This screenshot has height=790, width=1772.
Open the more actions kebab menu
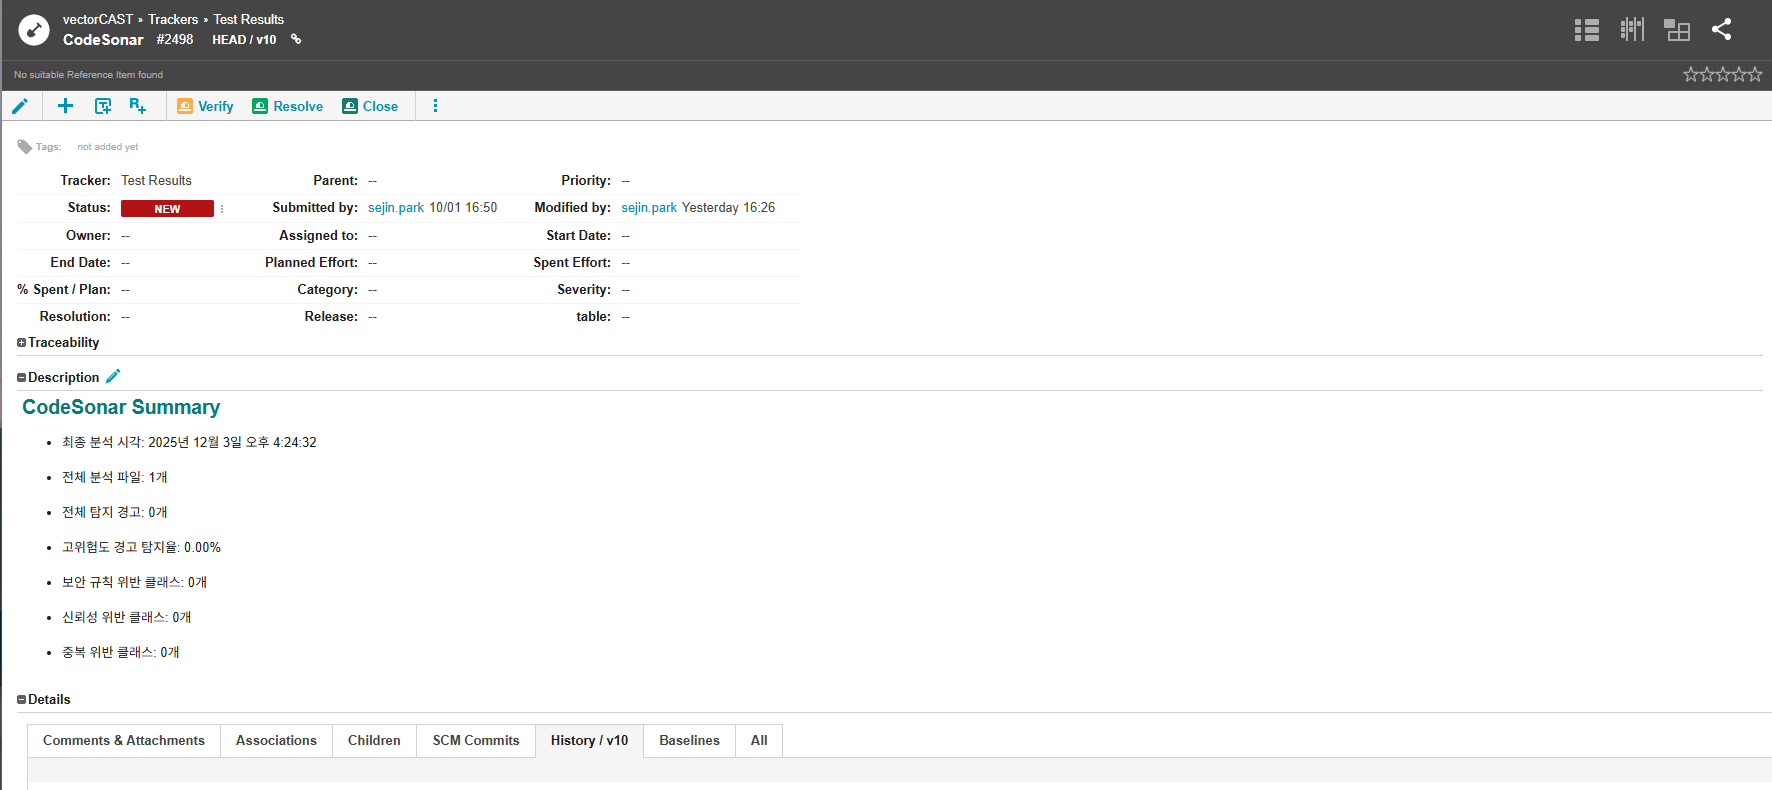coord(435,106)
